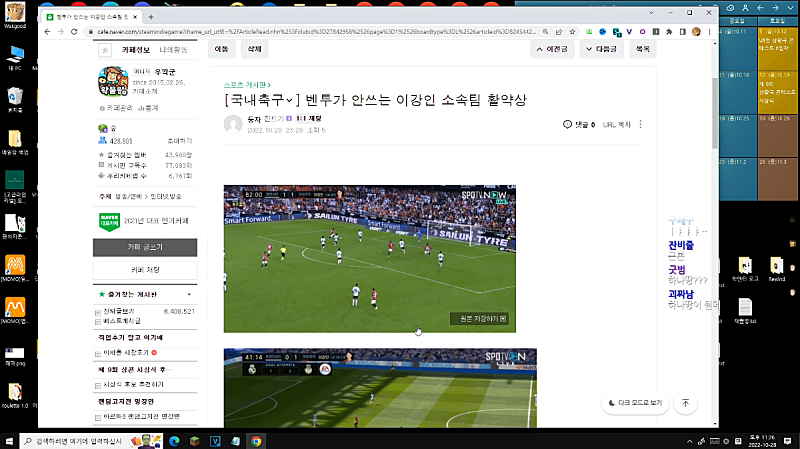Select the Naver cafe article tab
800x449 pixels.
(92, 17)
